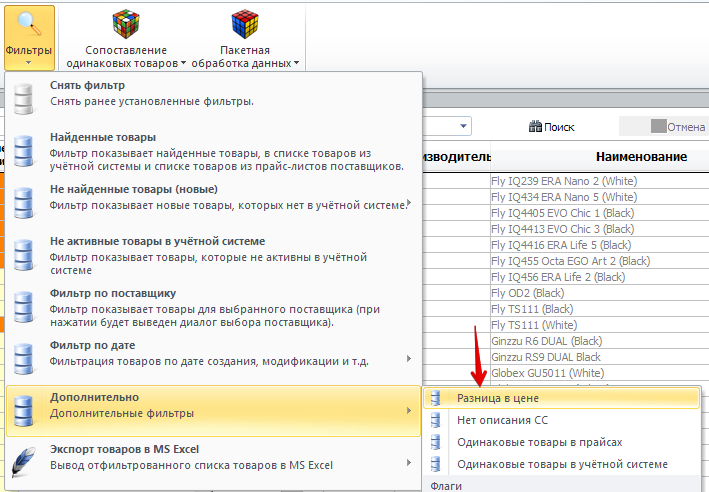Expand submenu arrow of Дополнительно
The height and width of the screenshot is (492, 709).
[x=409, y=410]
